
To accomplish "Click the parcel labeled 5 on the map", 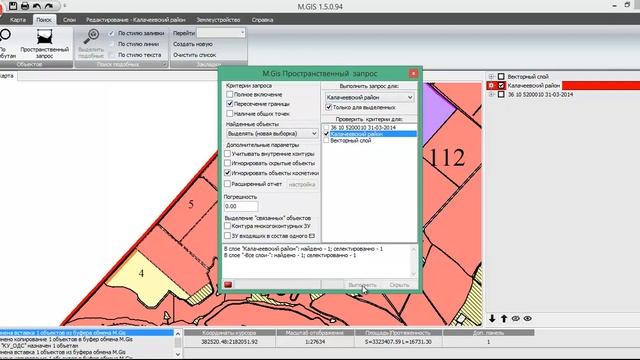I will tap(191, 204).
